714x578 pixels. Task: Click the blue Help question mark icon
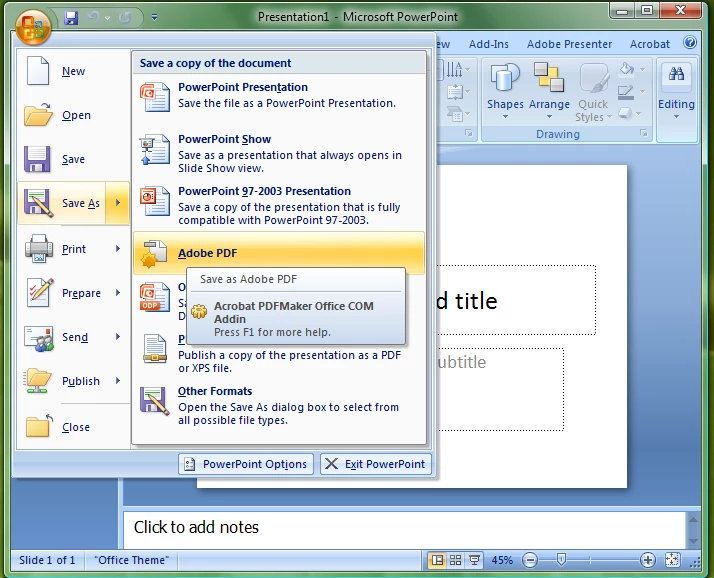tap(690, 43)
